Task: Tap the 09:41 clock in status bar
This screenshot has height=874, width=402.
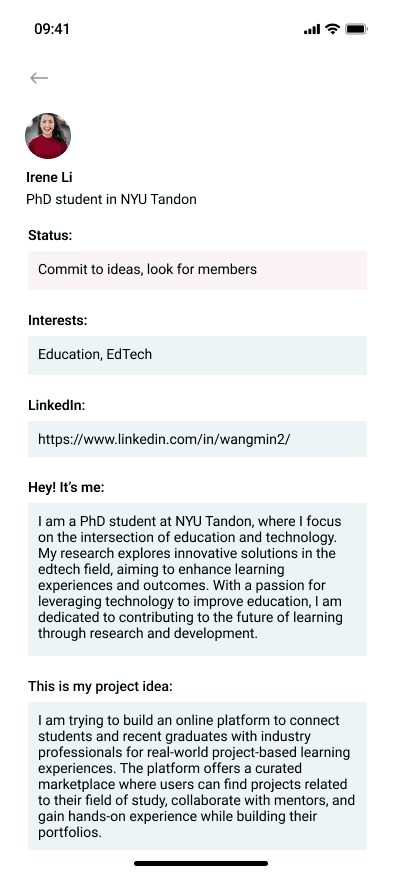Action: point(52,29)
